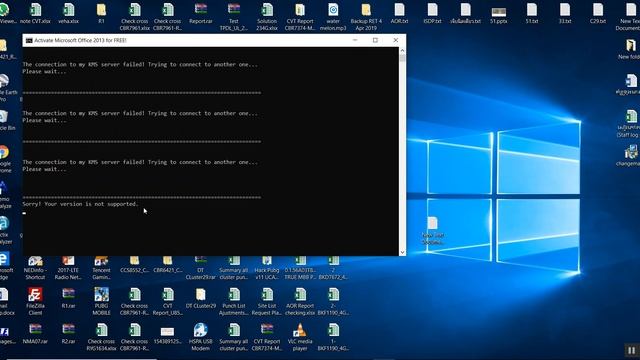Select the 51.pptx presentation icon
This screenshot has height=360, width=640.
coord(498,14)
